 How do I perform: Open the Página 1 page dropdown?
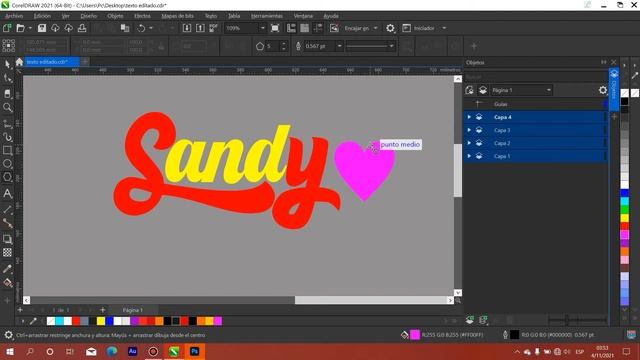click(549, 90)
